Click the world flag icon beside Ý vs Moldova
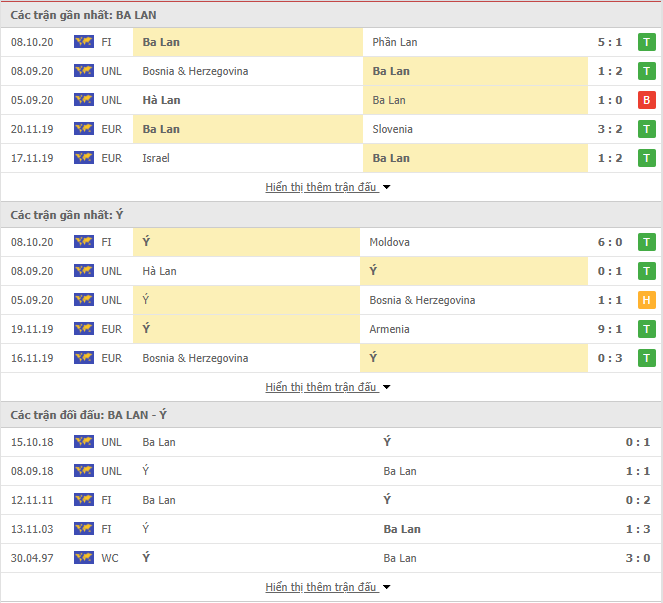Image resolution: width=663 pixels, height=603 pixels. point(84,242)
